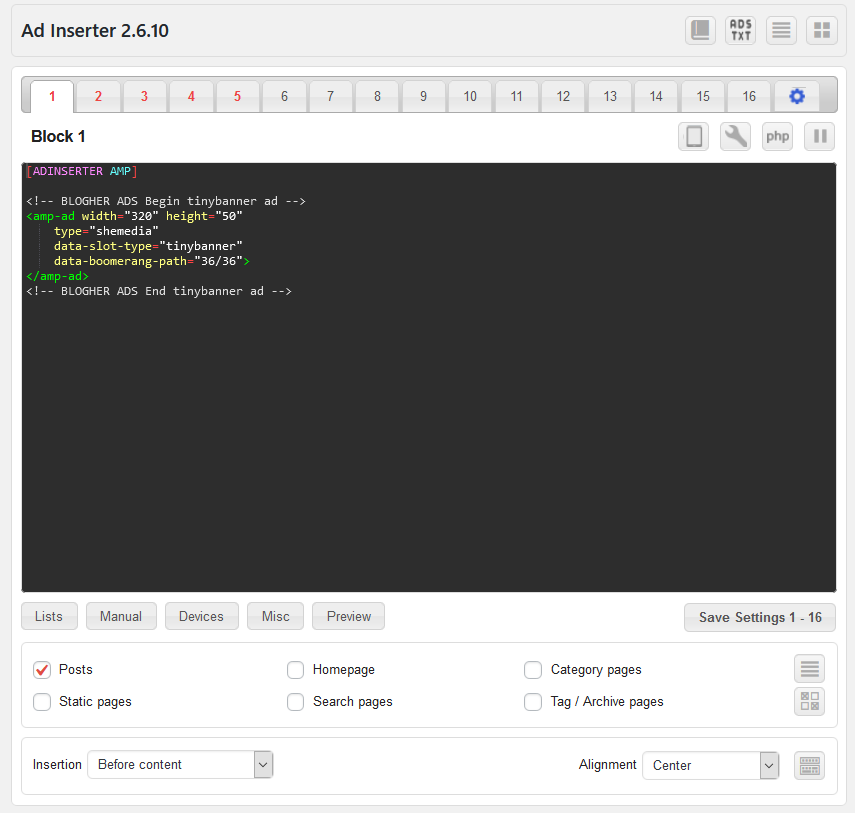The height and width of the screenshot is (813, 855).
Task: Click the data-slot-type="tinybanner" line
Action: coord(148,246)
